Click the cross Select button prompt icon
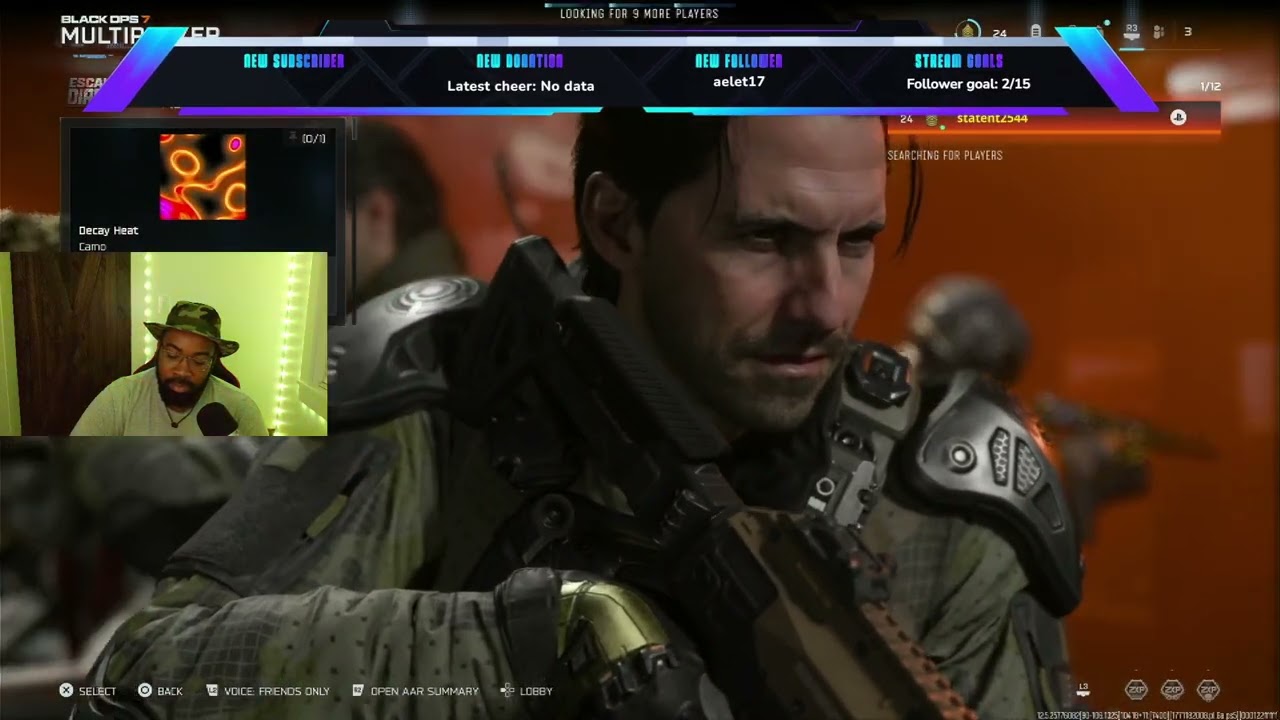1280x720 pixels. pos(66,691)
